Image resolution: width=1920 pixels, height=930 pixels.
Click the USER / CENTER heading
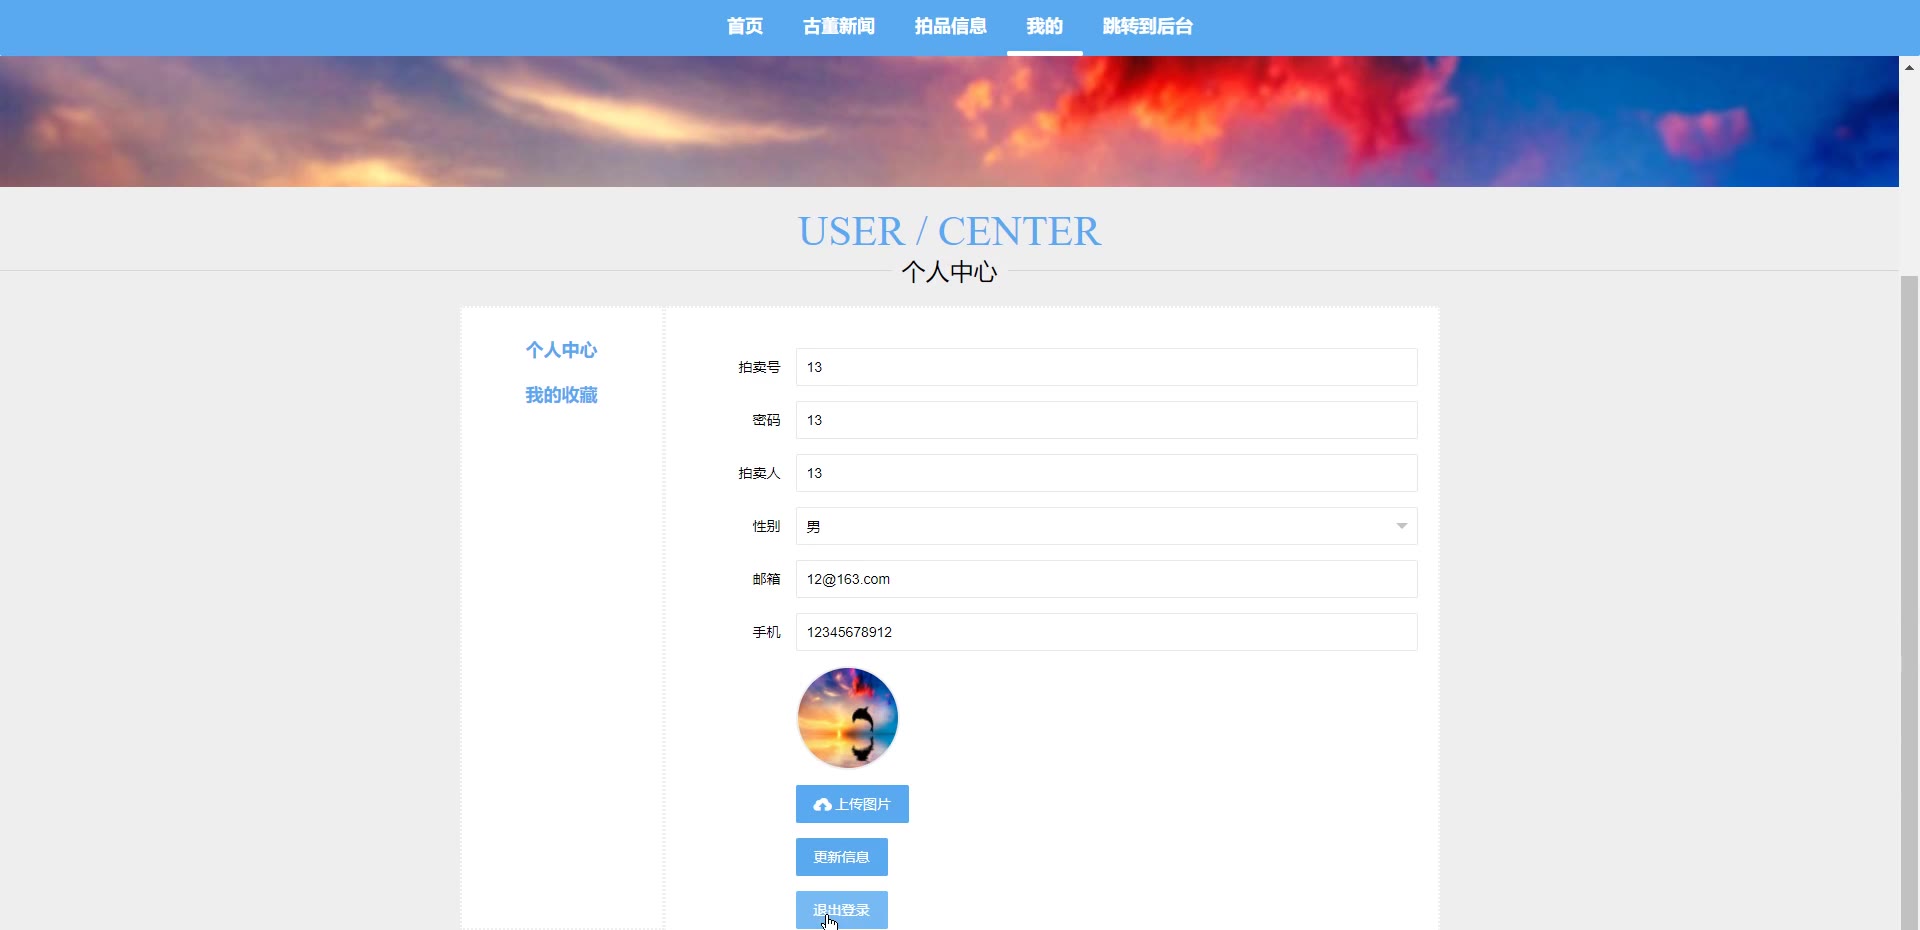(x=949, y=231)
